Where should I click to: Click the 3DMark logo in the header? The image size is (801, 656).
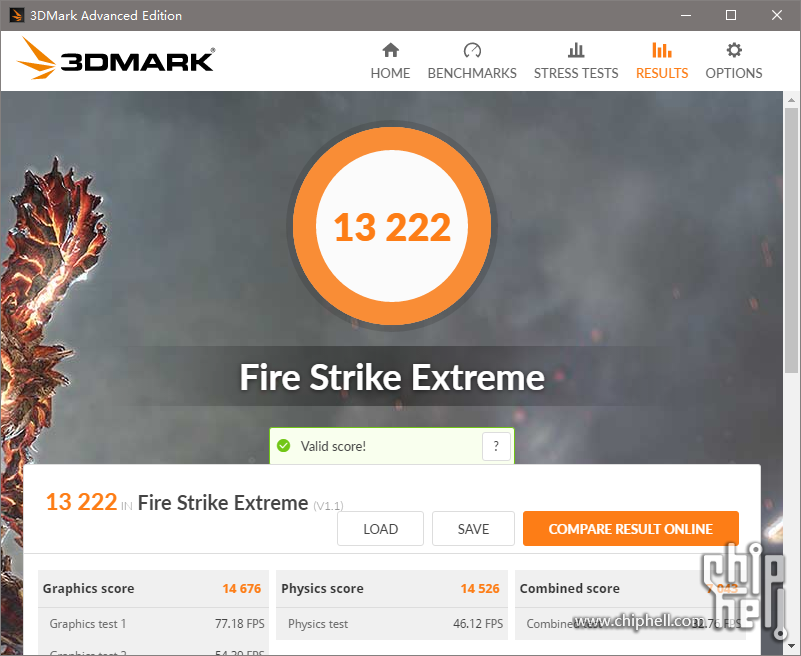tap(116, 59)
